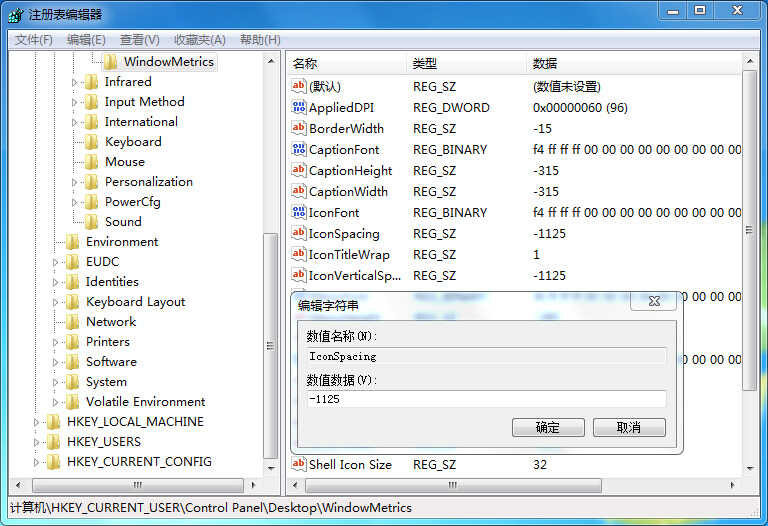
Task: Select the Identities key label
Action: 112,282
